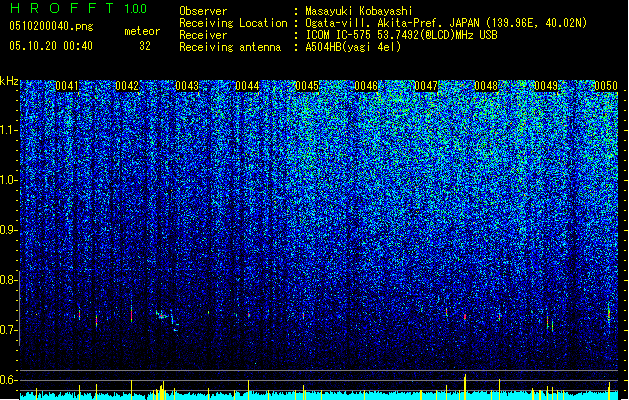
Task: Click the 0044 time marker
Action: pyautogui.click(x=247, y=86)
